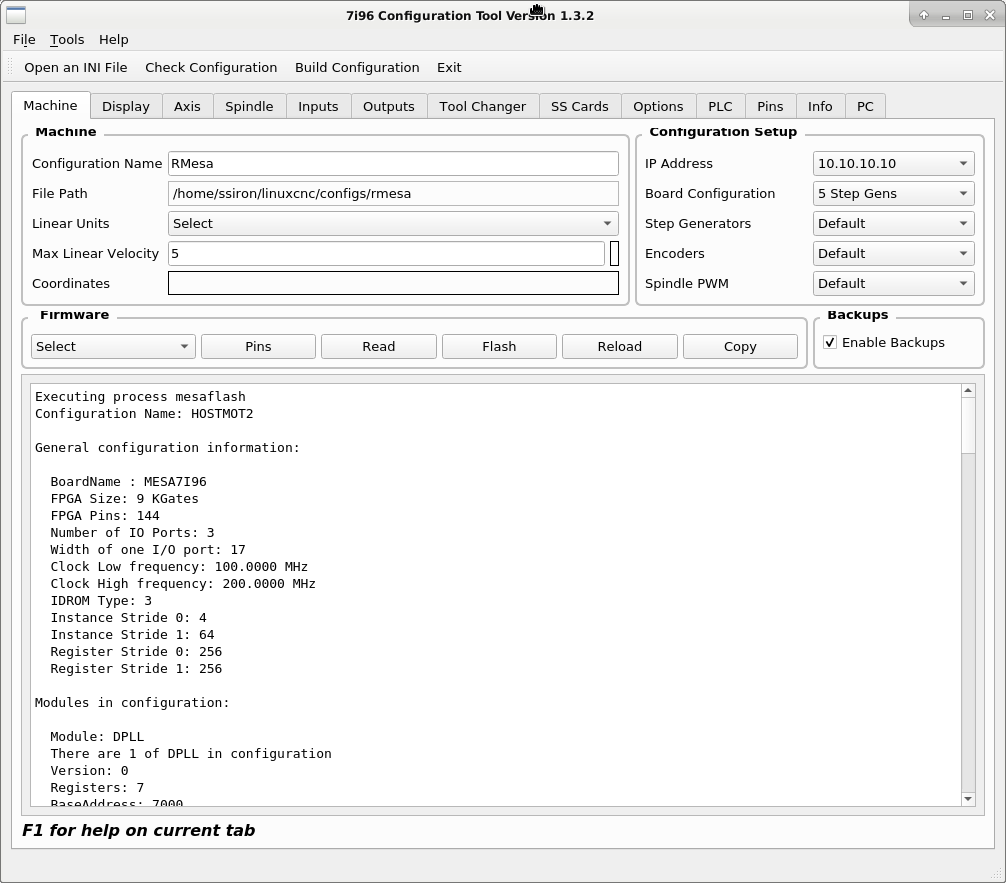
Task: Click the log scroll up arrow
Action: (x=968, y=390)
